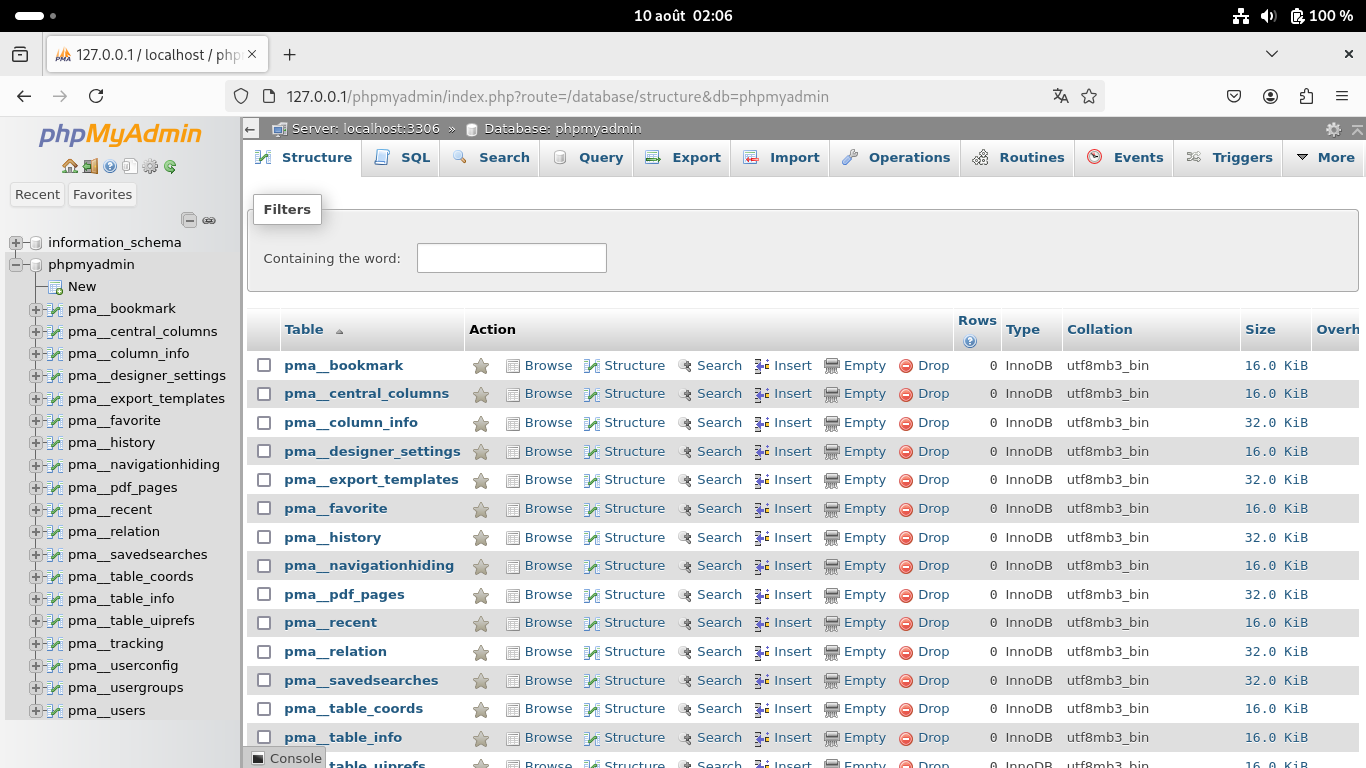Tick the pma__savedsearches checkbox

pos(264,680)
